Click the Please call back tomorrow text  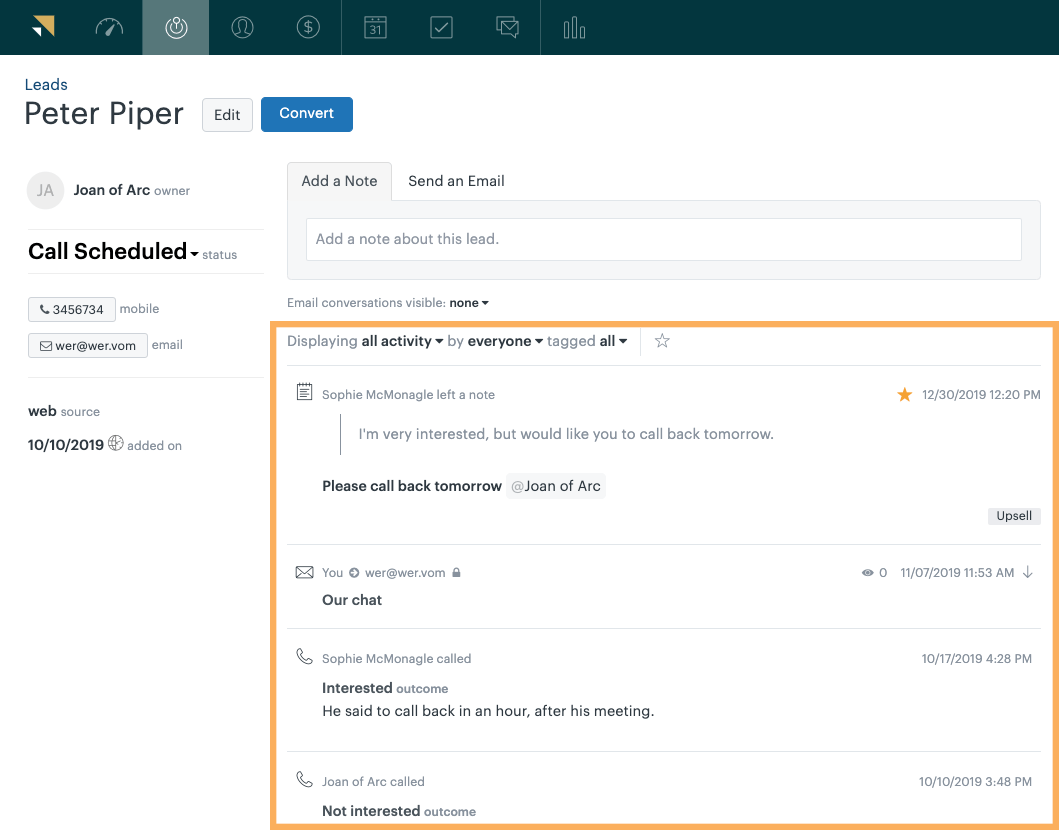[x=412, y=486]
